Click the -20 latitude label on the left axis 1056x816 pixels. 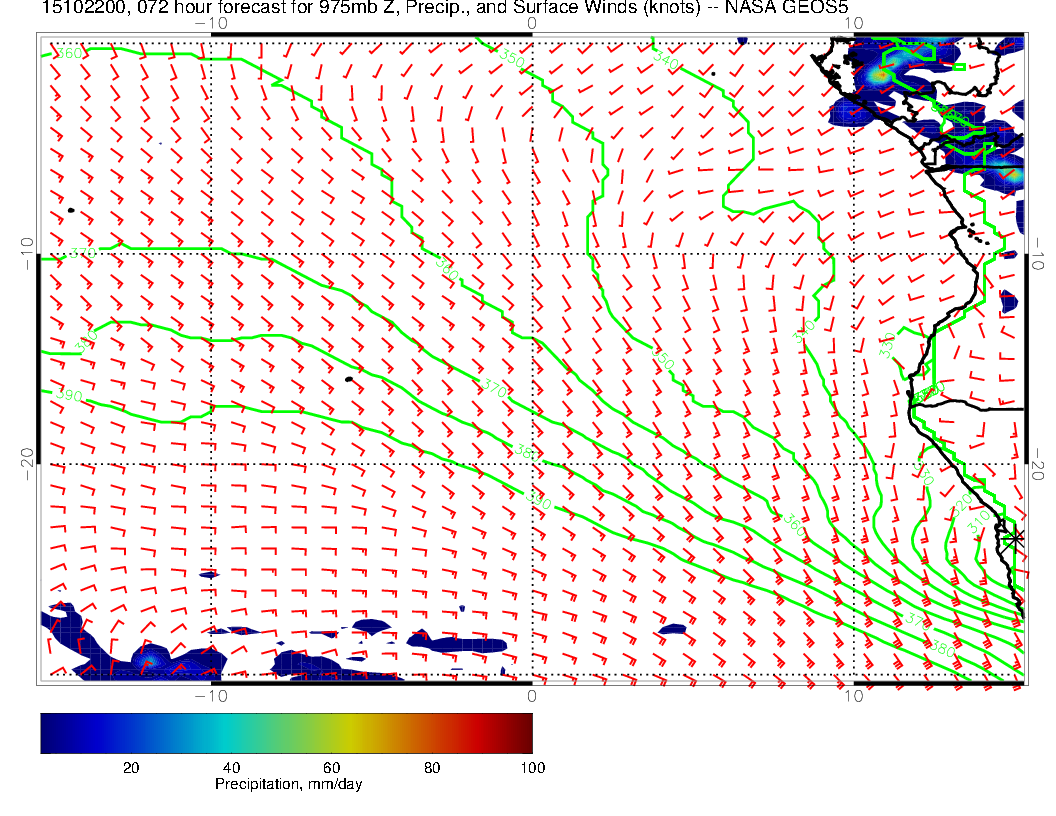[26, 458]
